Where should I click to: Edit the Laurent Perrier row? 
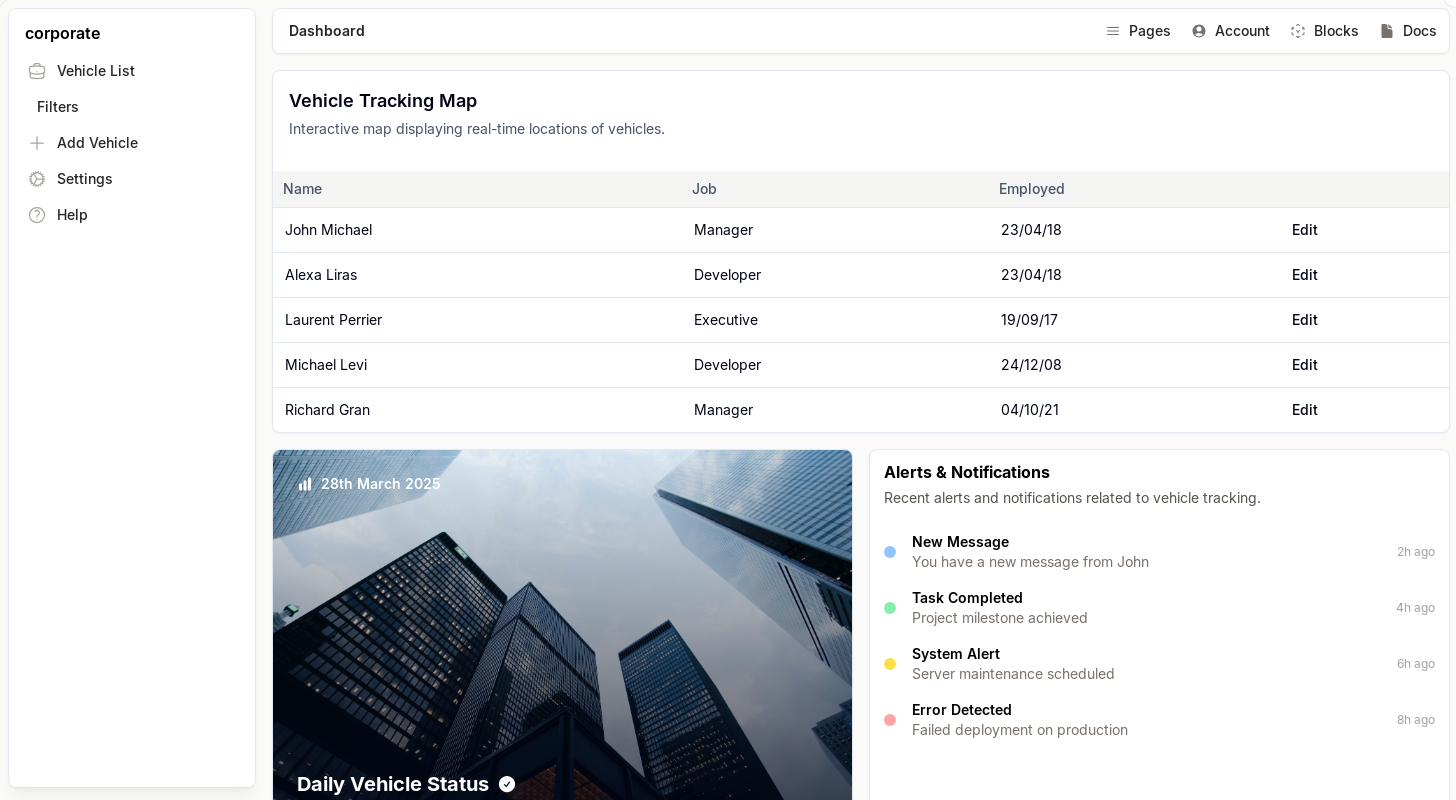click(x=1304, y=320)
